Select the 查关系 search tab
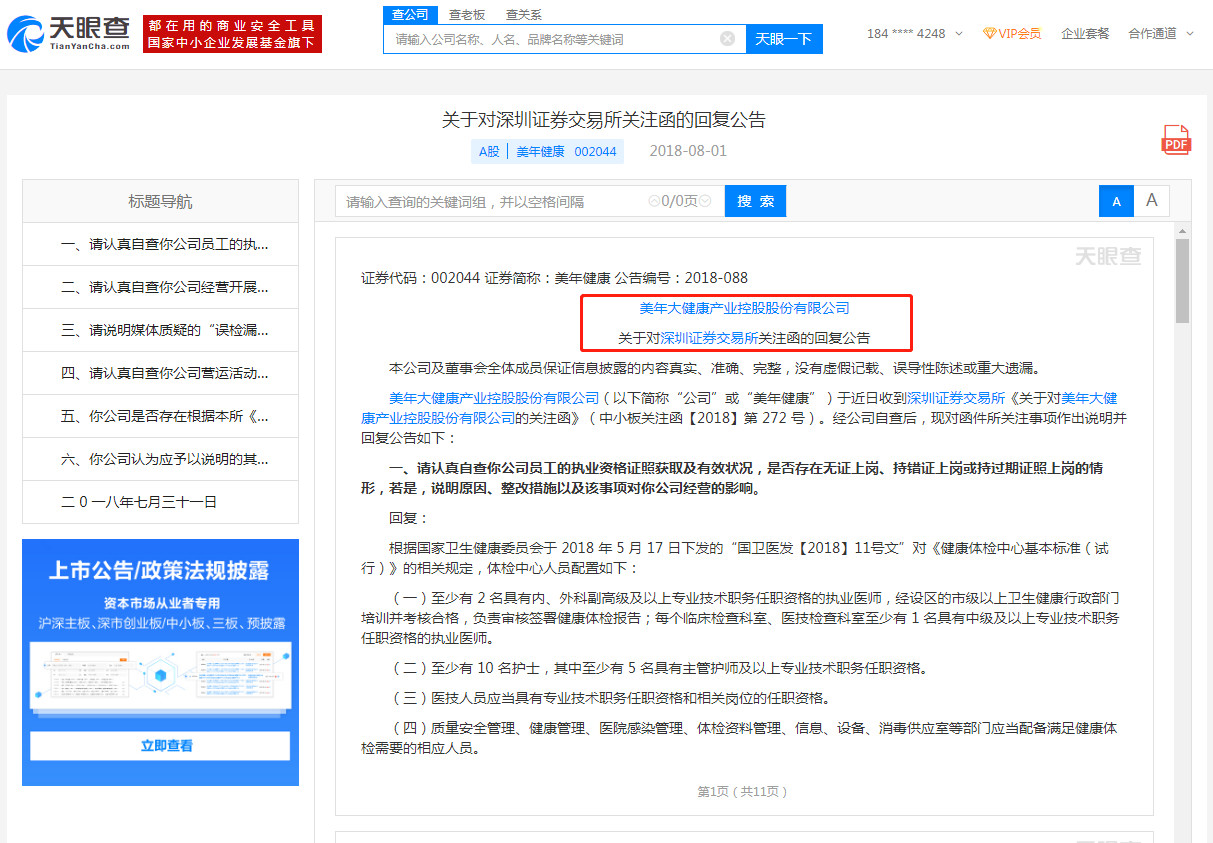Image resolution: width=1213 pixels, height=843 pixels. coord(523,14)
